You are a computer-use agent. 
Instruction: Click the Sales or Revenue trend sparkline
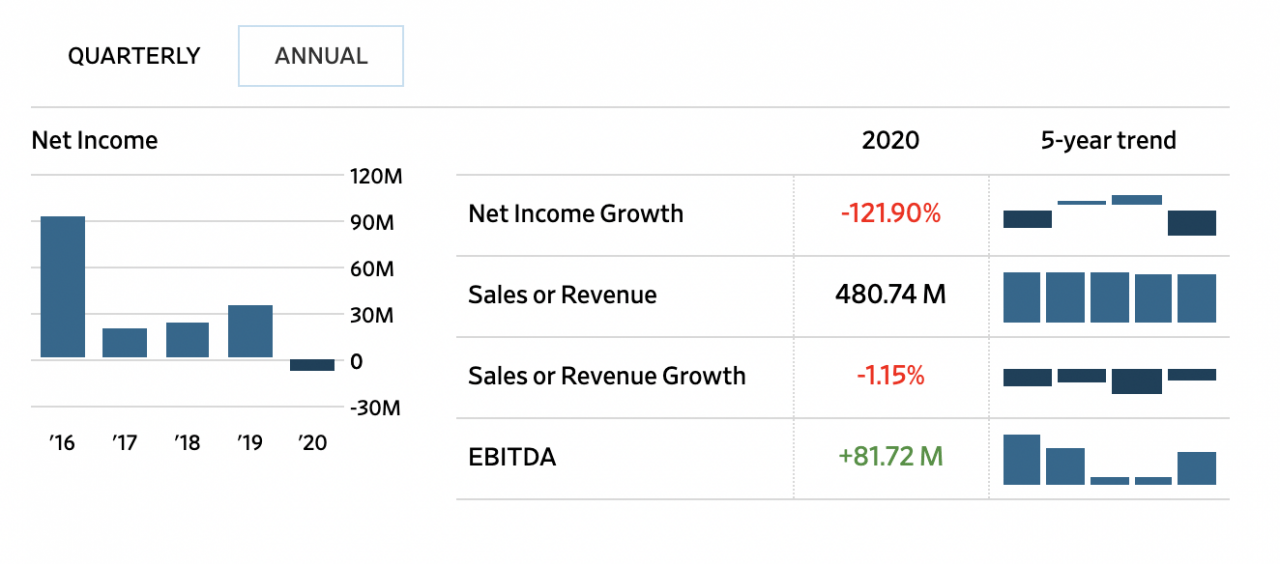coord(1109,297)
